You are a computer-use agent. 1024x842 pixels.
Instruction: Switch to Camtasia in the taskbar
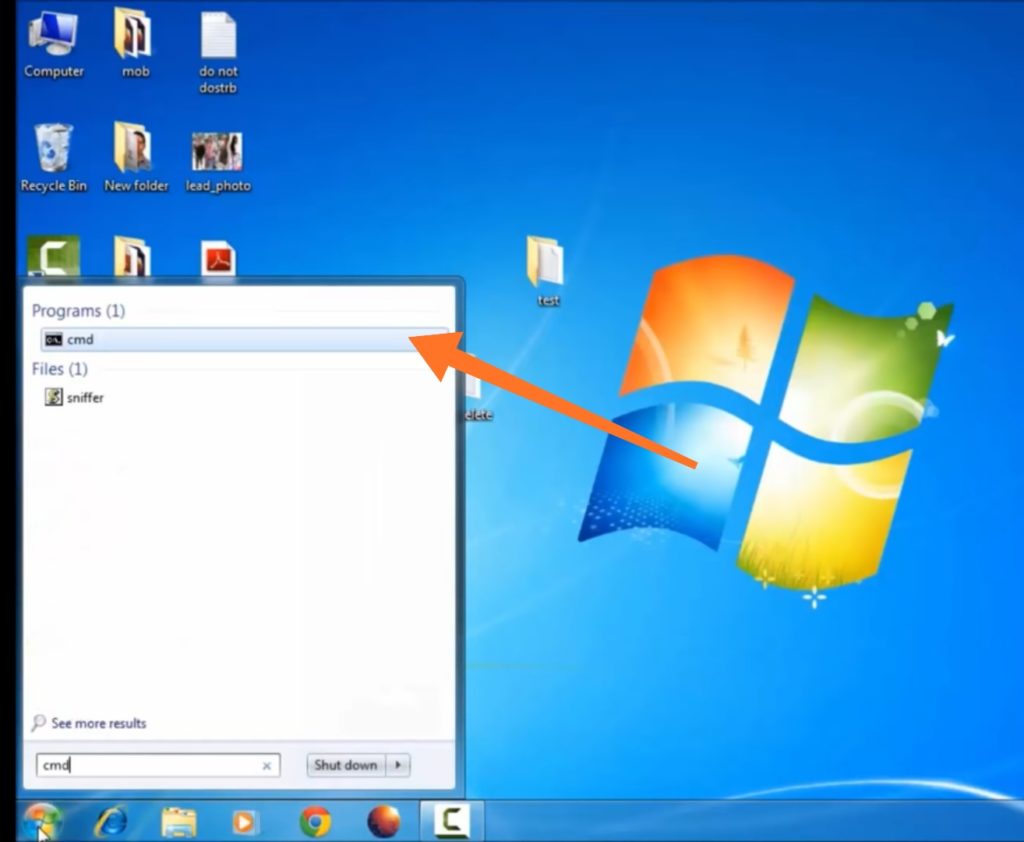(452, 820)
